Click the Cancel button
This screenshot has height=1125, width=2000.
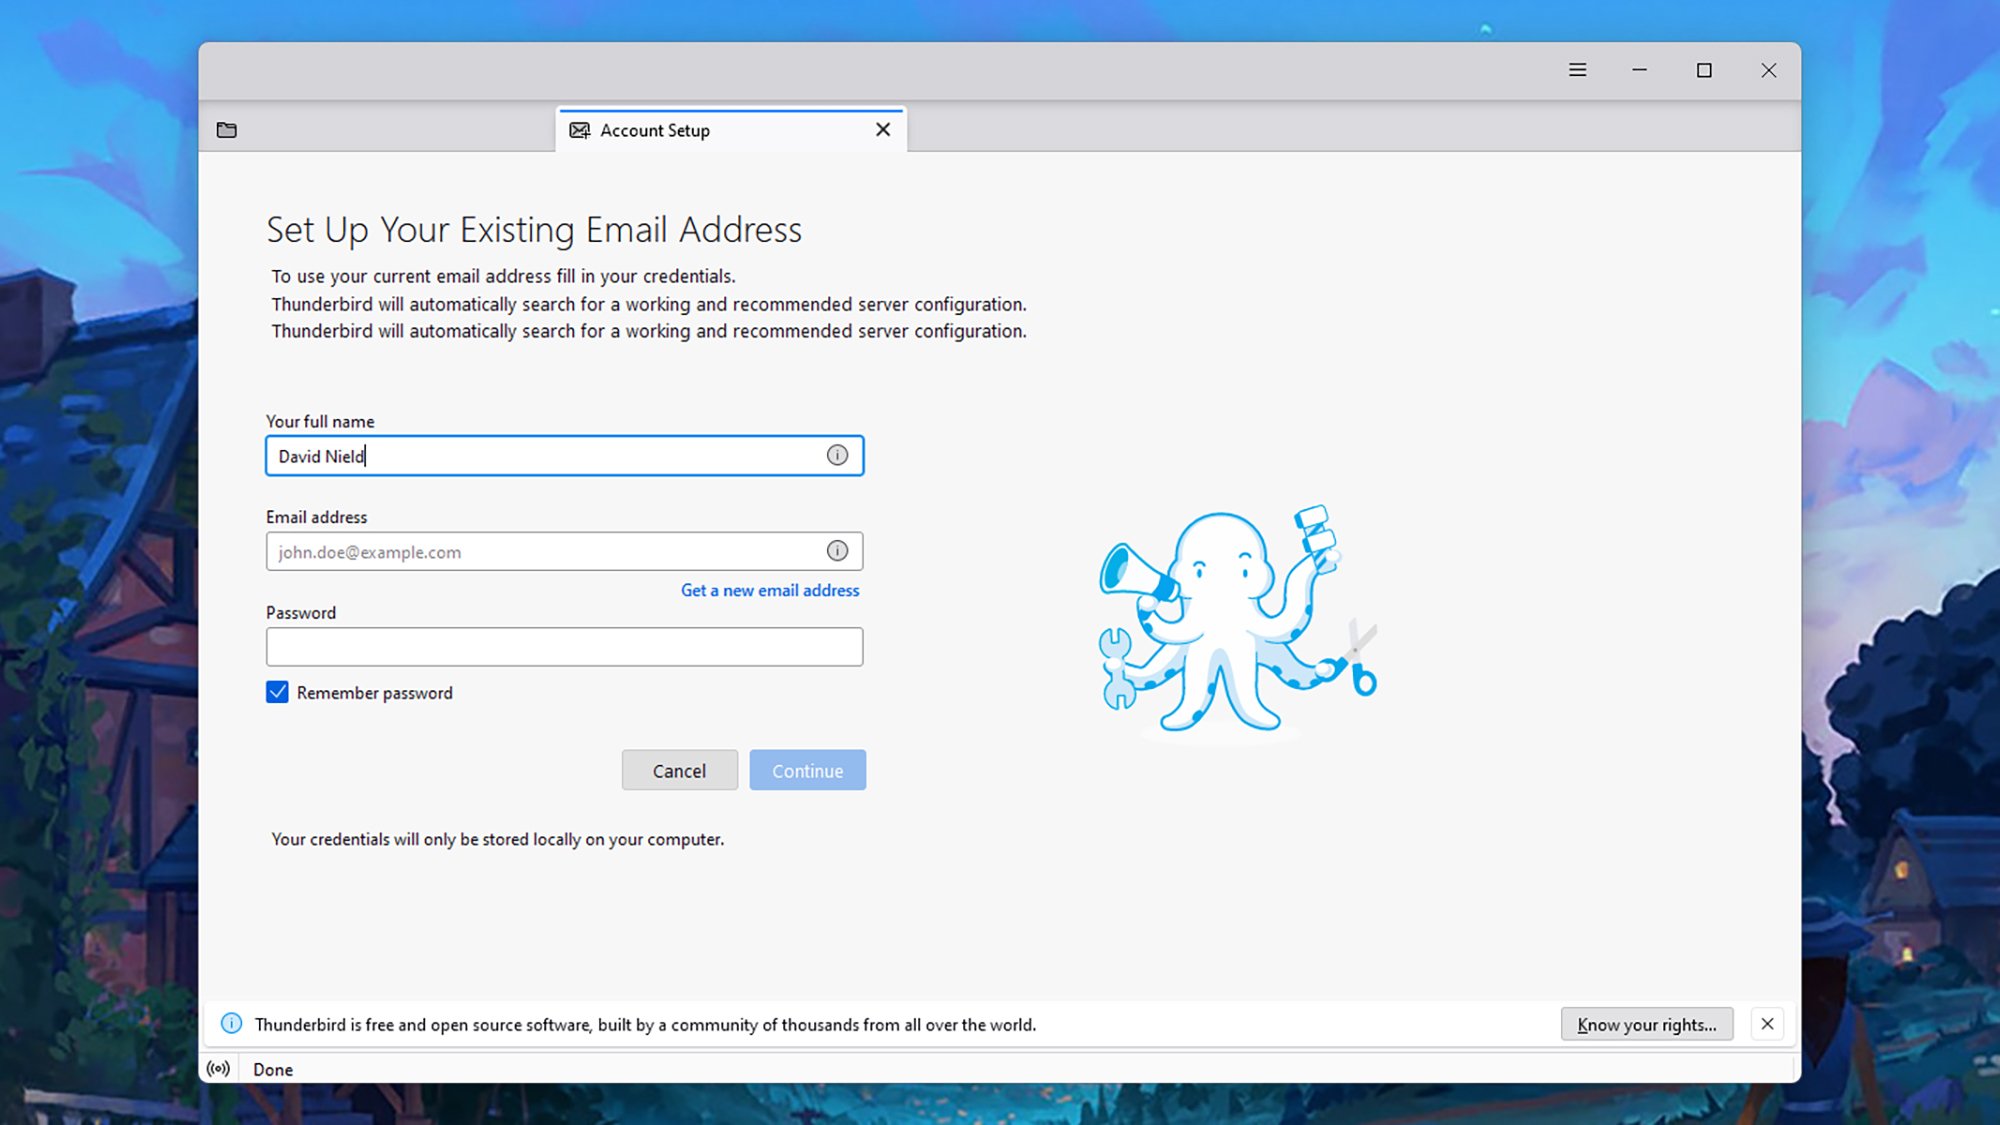pyautogui.click(x=679, y=770)
